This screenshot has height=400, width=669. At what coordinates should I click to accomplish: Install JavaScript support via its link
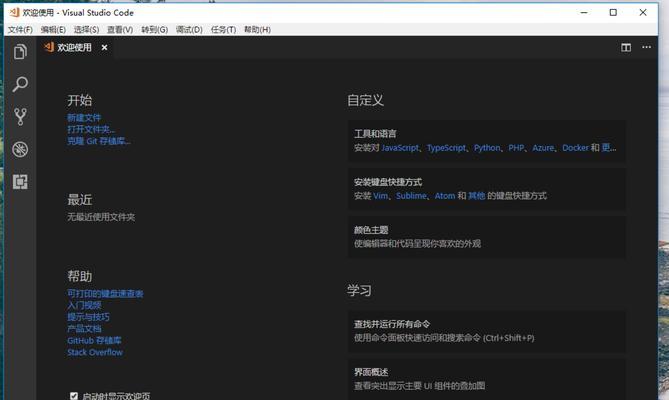point(400,148)
